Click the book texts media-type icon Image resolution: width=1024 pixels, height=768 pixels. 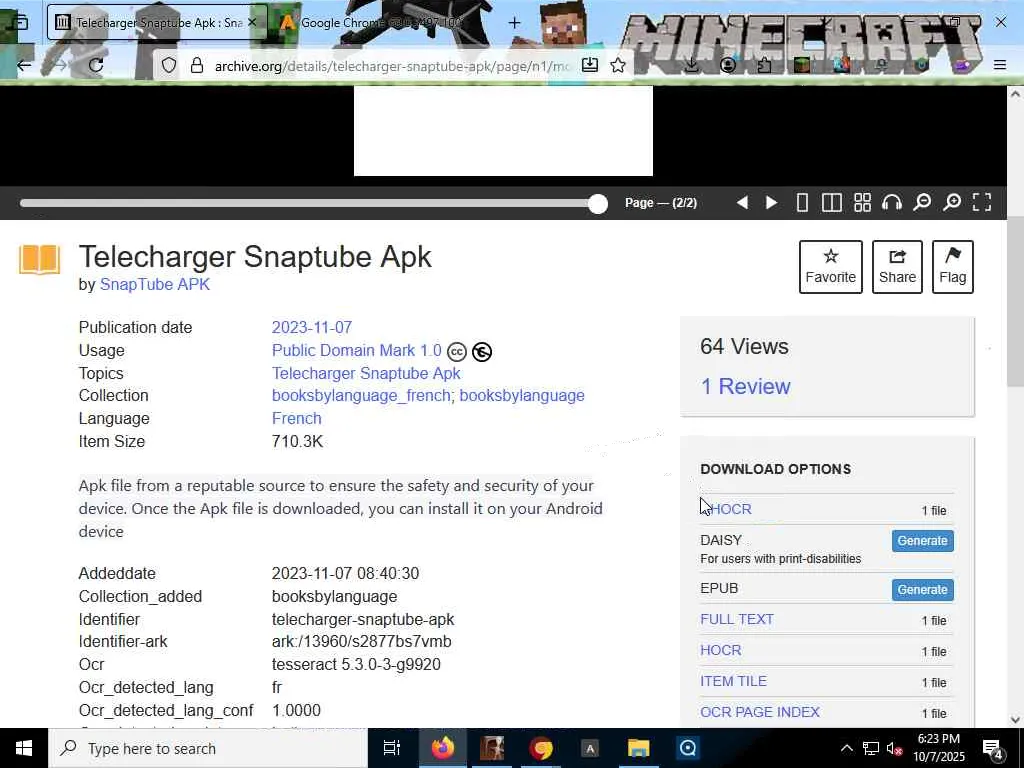tap(39, 259)
